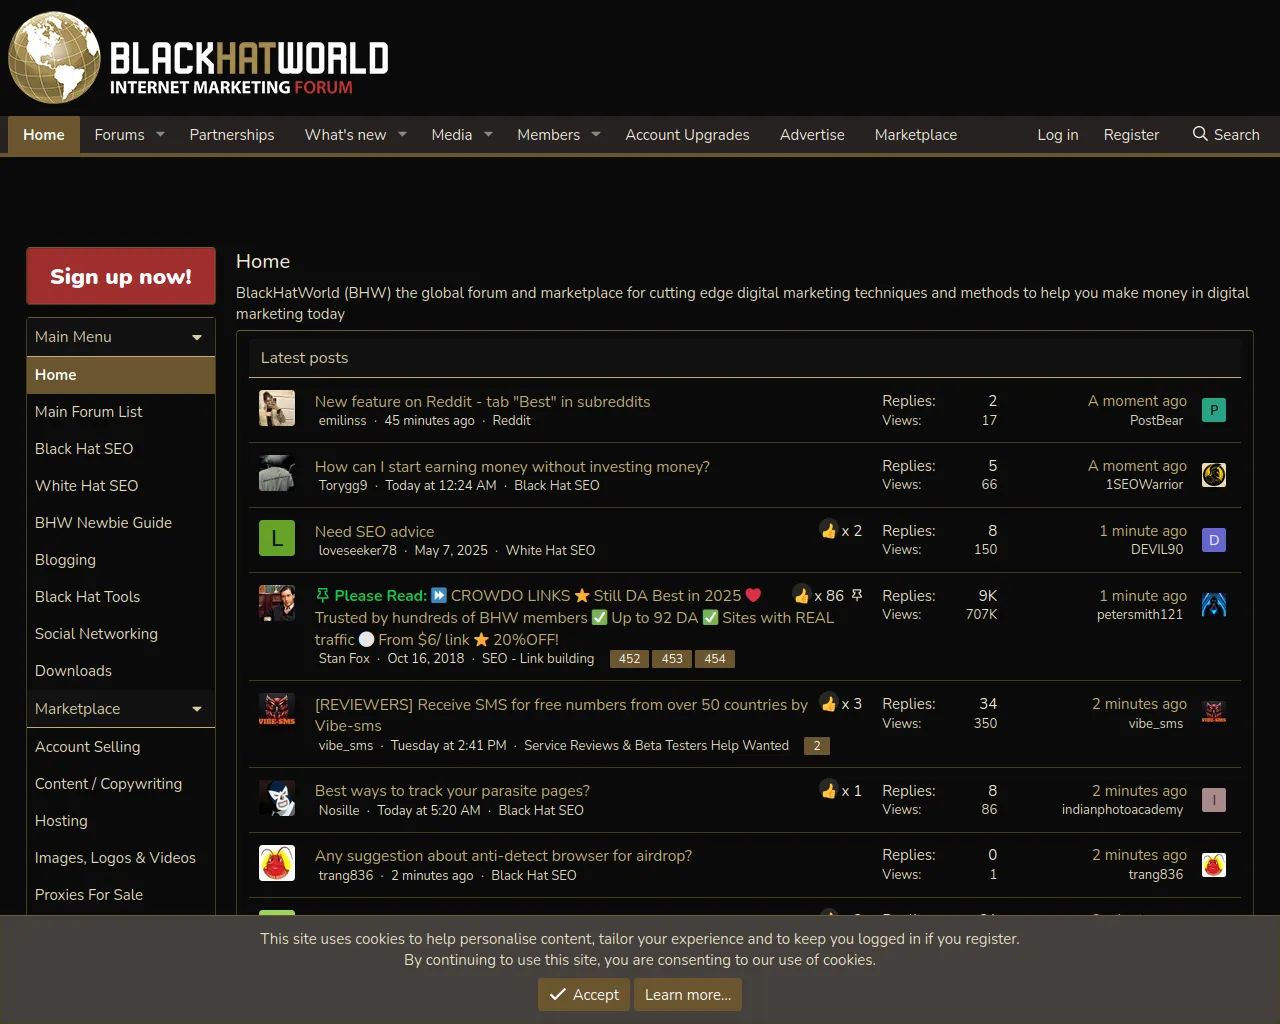
Task: Open White Hat SEO sidebar link
Action: click(x=121, y=486)
